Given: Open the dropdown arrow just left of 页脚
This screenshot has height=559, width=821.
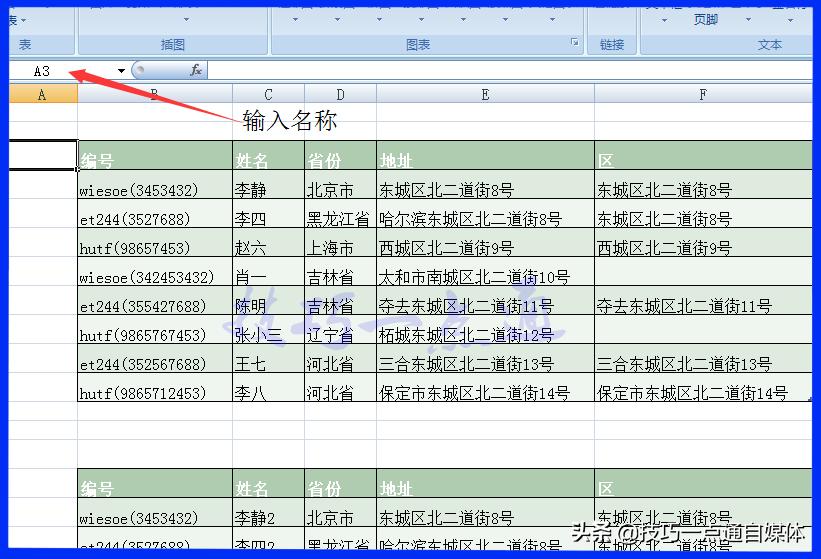Looking at the screenshot, I should pos(664,20).
